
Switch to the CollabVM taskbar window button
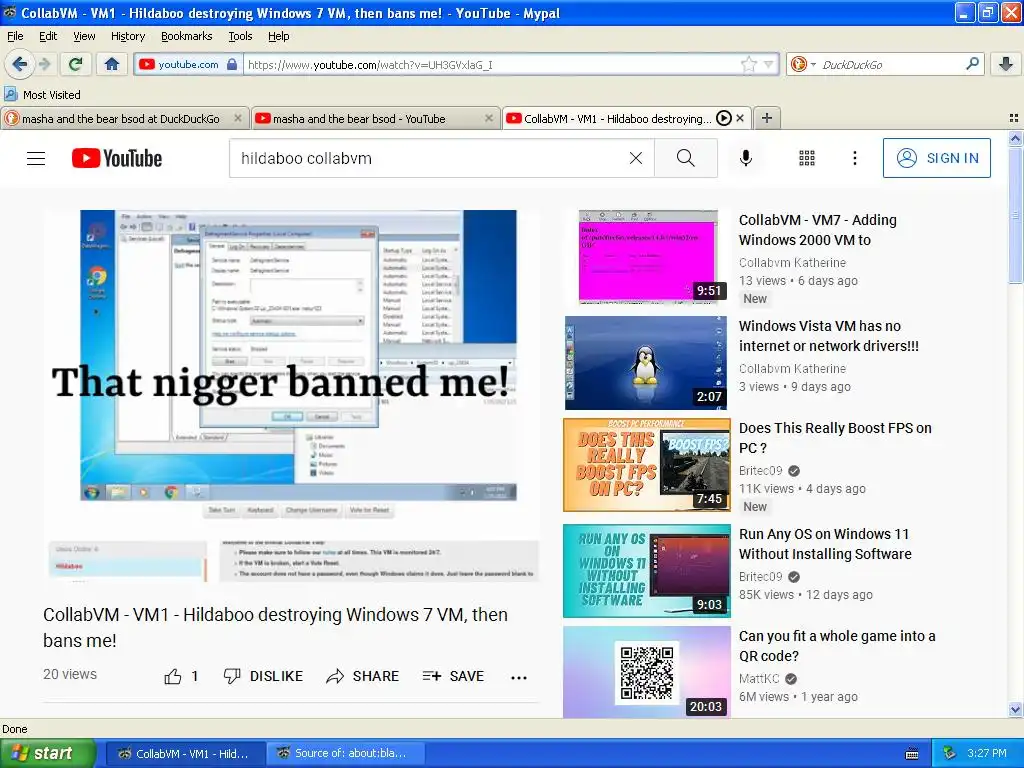(x=185, y=753)
